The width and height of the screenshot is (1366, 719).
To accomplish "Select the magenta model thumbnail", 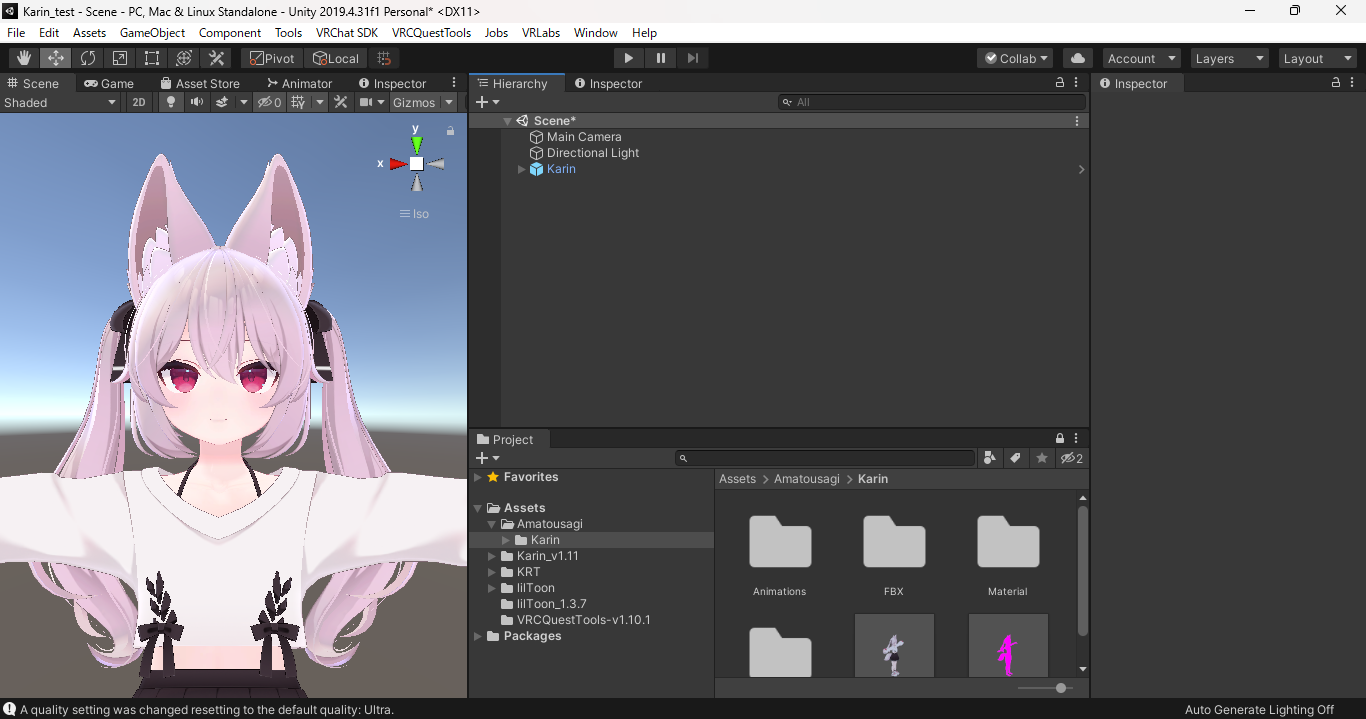I will (x=1008, y=645).
